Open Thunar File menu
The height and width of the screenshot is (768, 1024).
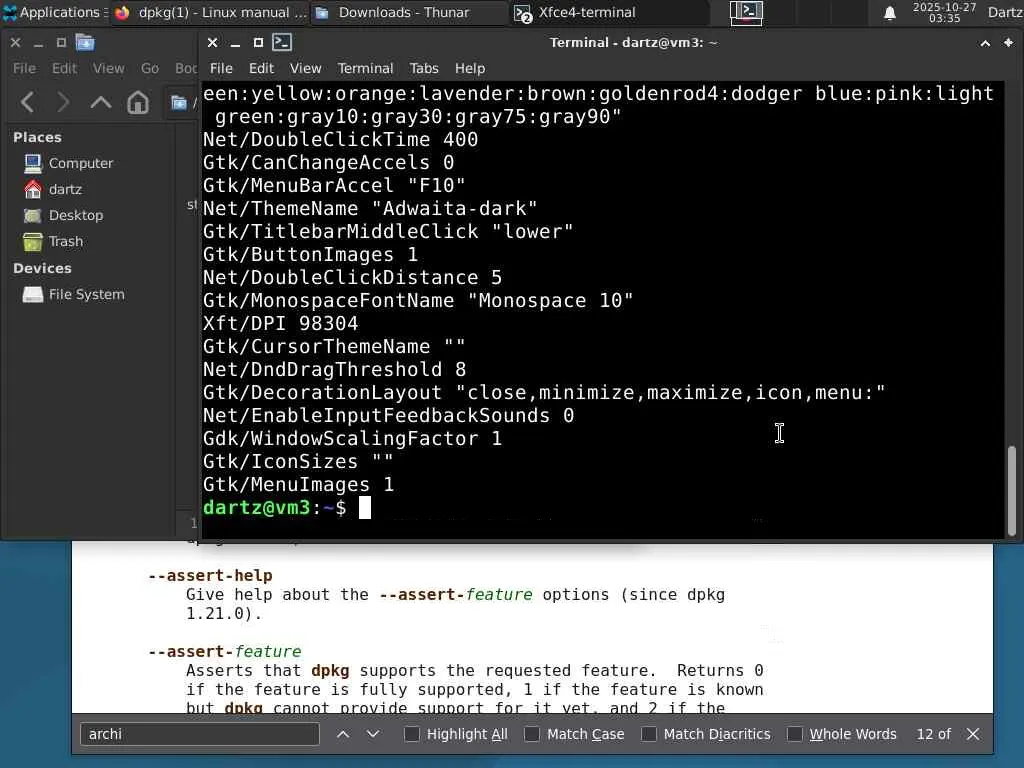[x=24, y=68]
